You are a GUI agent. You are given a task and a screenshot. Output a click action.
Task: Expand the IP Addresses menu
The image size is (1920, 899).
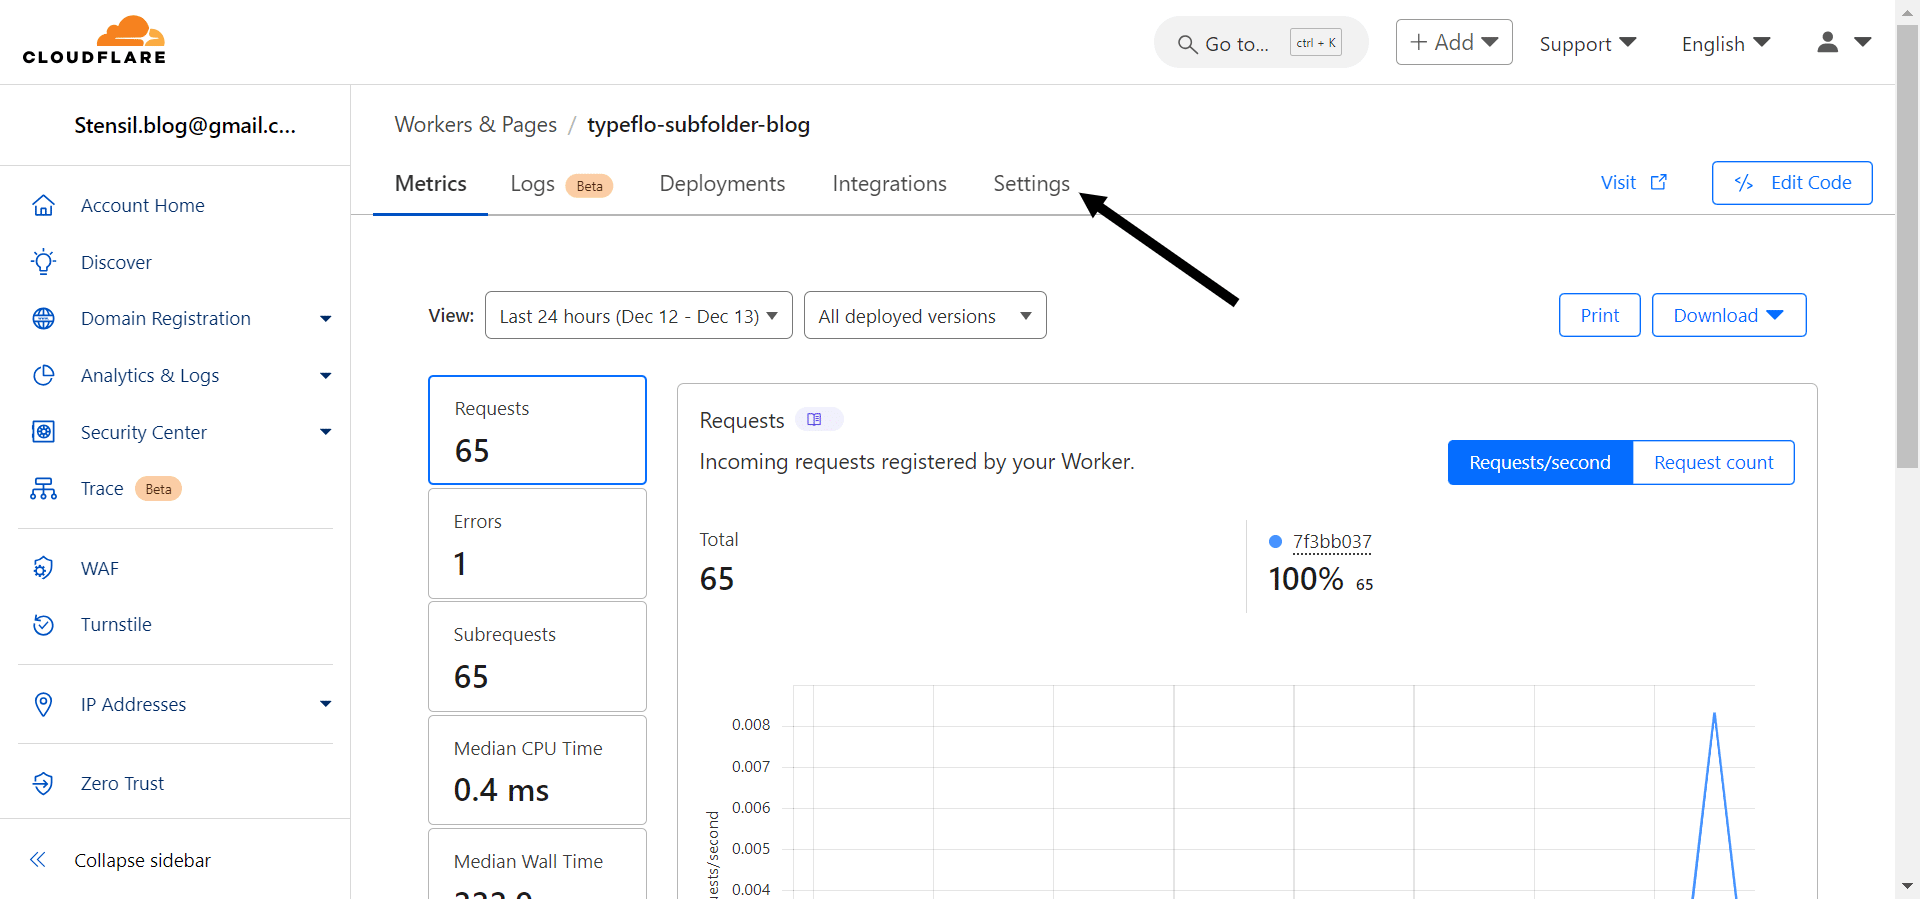point(325,704)
